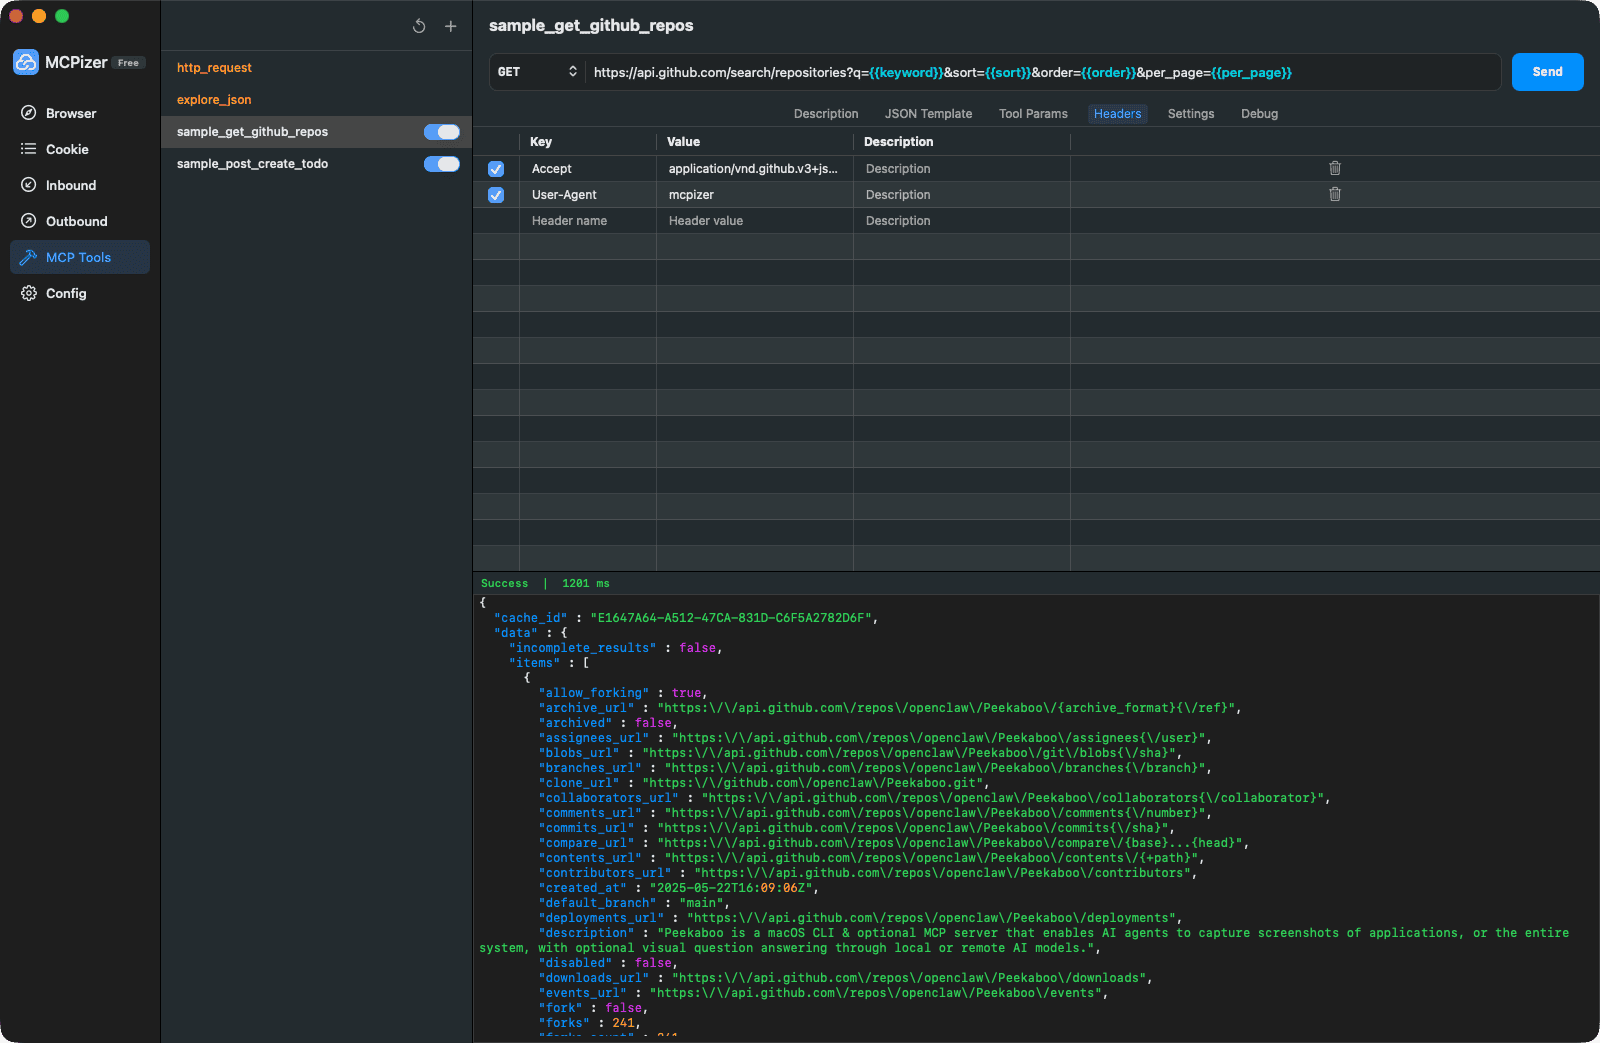
Task: Click the "created_at" line in response
Action: coord(679,888)
